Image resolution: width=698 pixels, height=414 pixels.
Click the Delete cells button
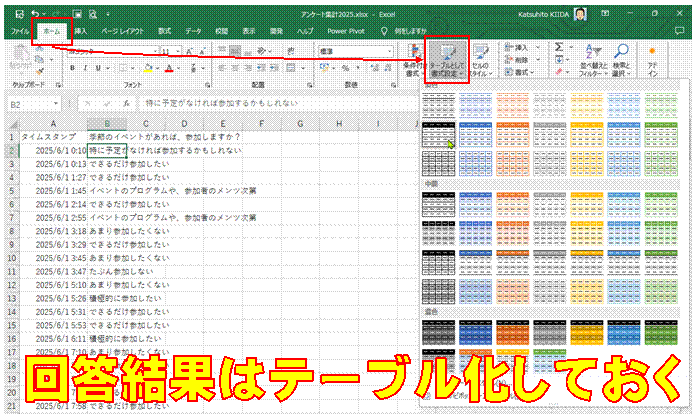pyautogui.click(x=520, y=60)
